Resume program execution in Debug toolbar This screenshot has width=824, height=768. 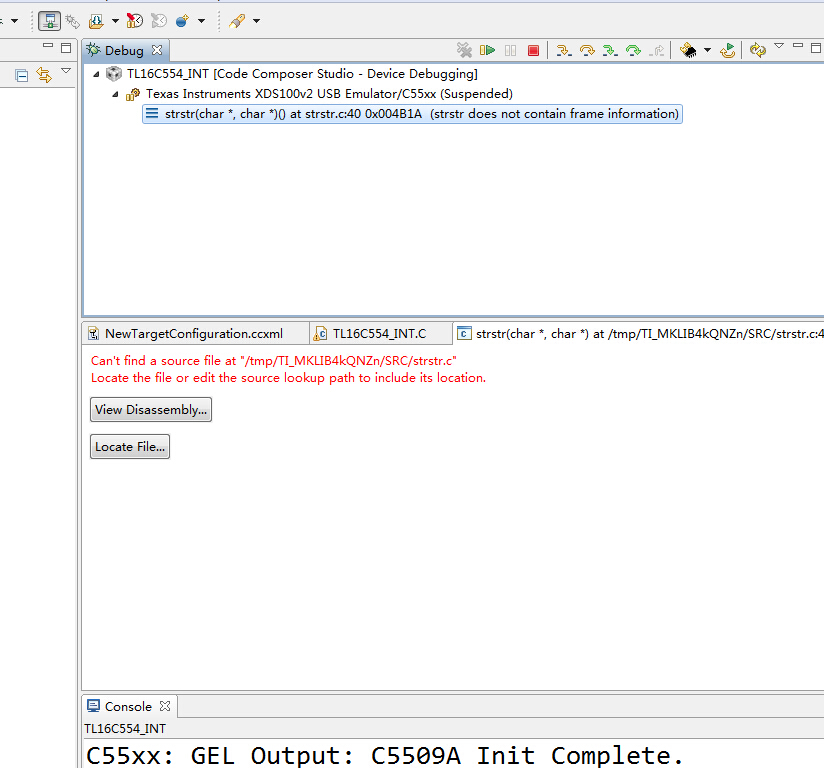[487, 50]
